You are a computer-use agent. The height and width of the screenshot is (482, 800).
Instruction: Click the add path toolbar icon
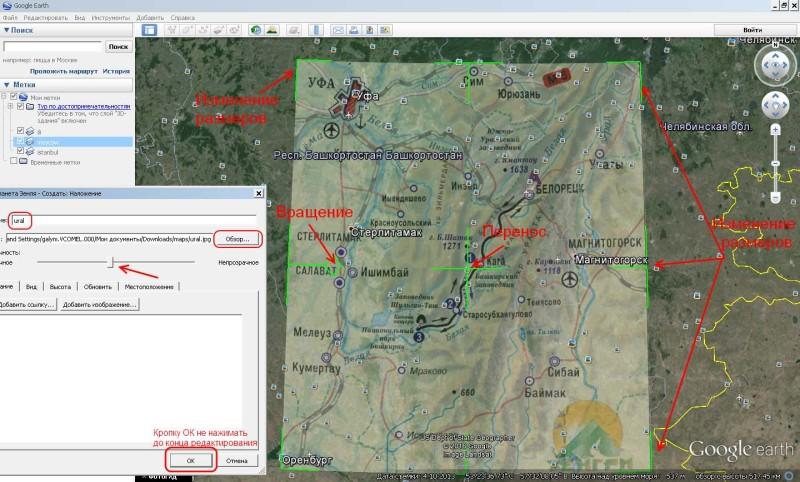pyautogui.click(x=203, y=30)
